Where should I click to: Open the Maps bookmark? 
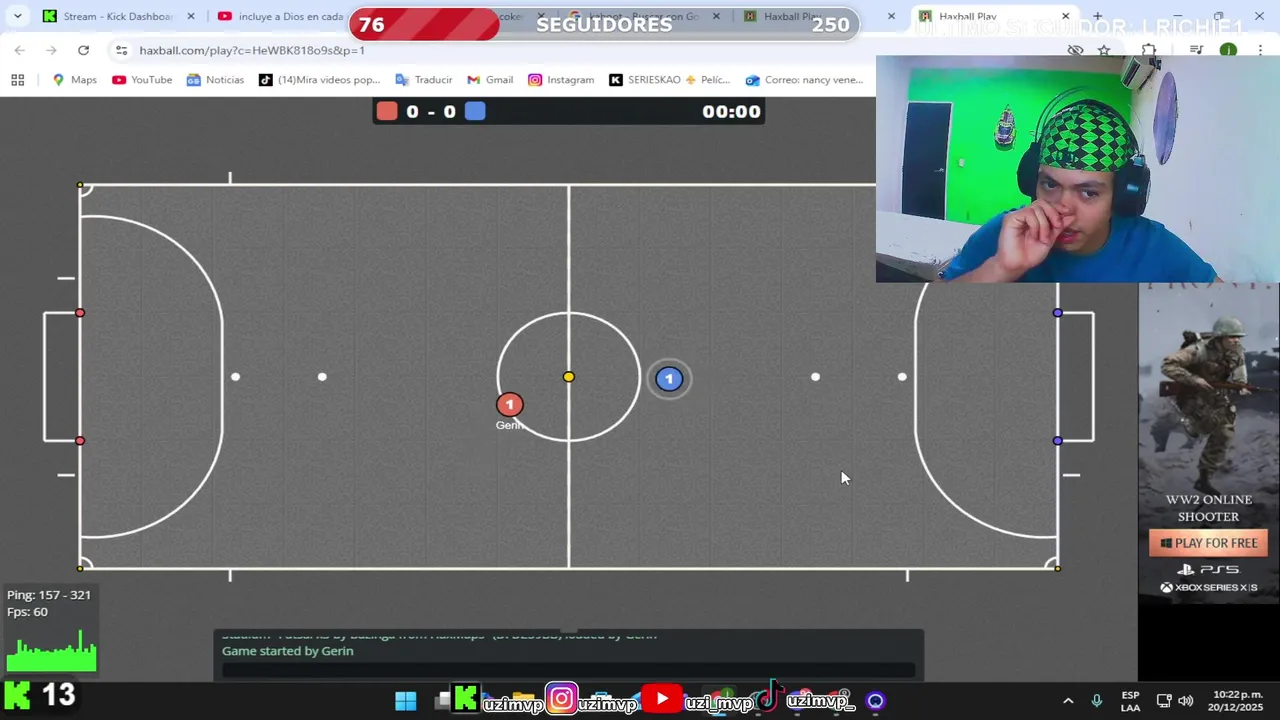coord(75,80)
